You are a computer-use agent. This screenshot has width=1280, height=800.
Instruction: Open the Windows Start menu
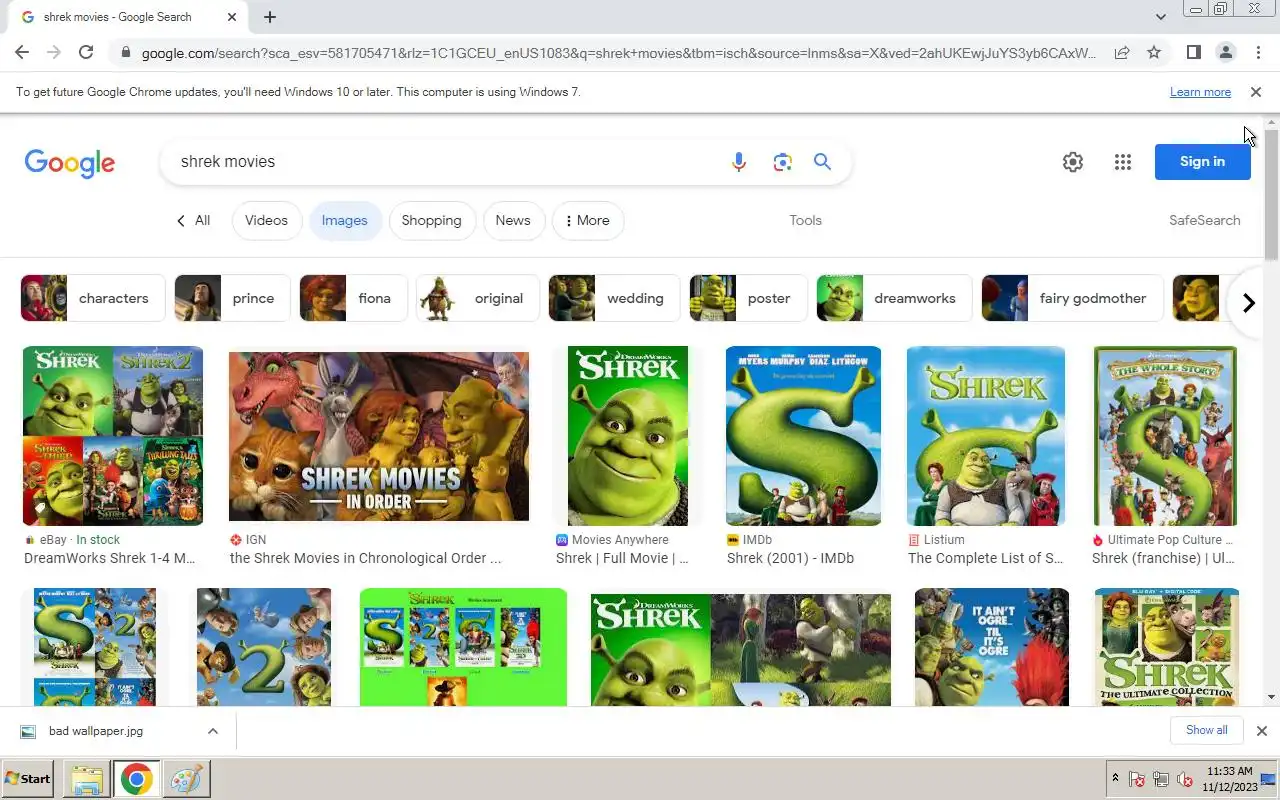27,779
